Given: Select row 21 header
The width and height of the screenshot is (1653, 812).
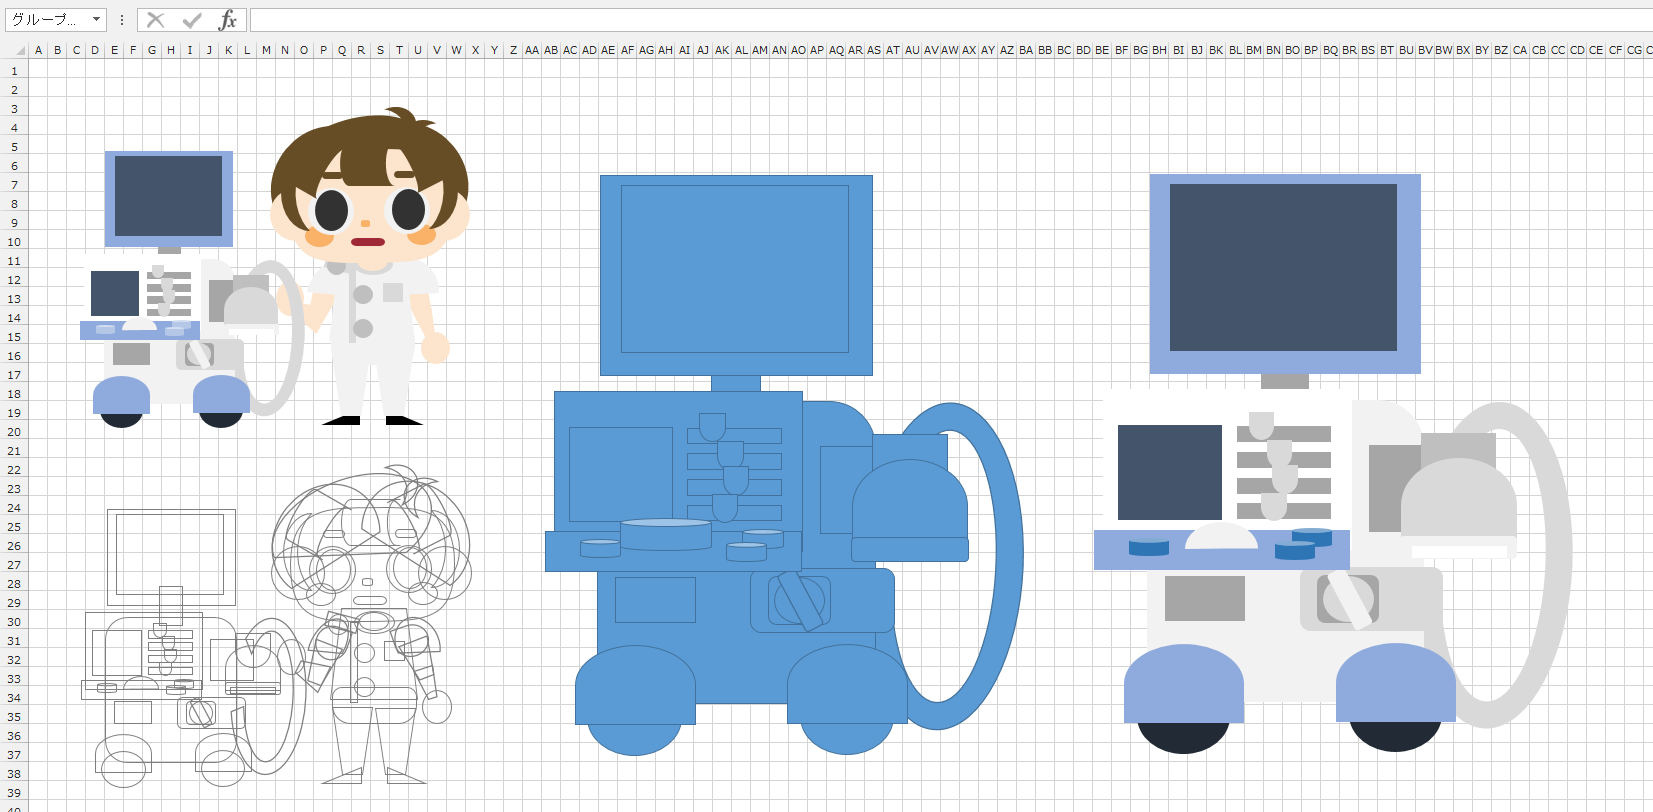Looking at the screenshot, I should pyautogui.click(x=14, y=451).
